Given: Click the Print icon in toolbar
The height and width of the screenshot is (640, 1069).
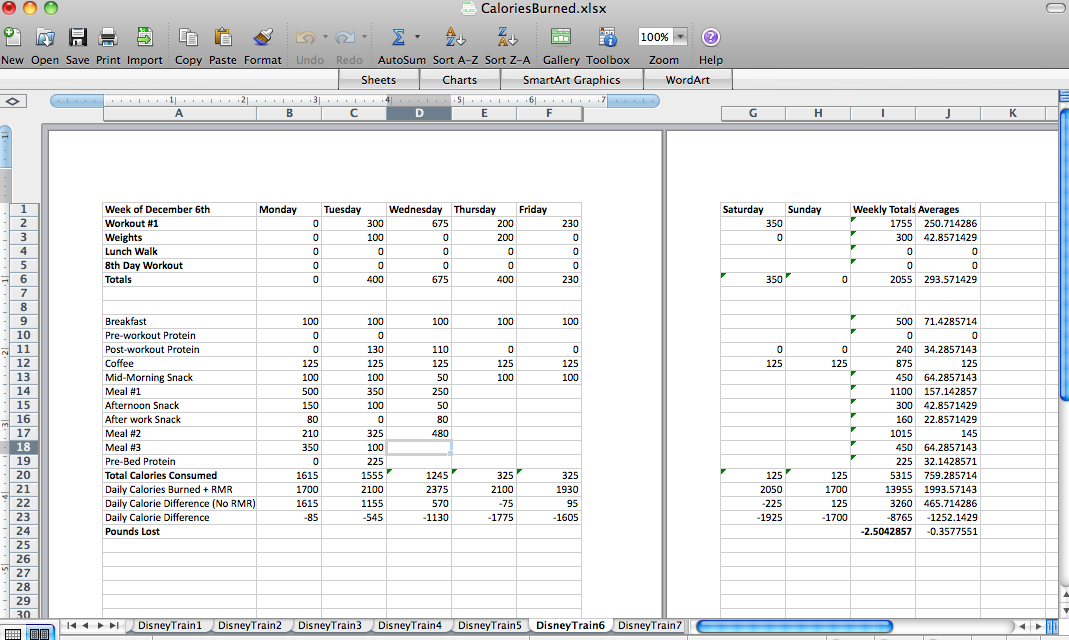Looking at the screenshot, I should tap(108, 38).
